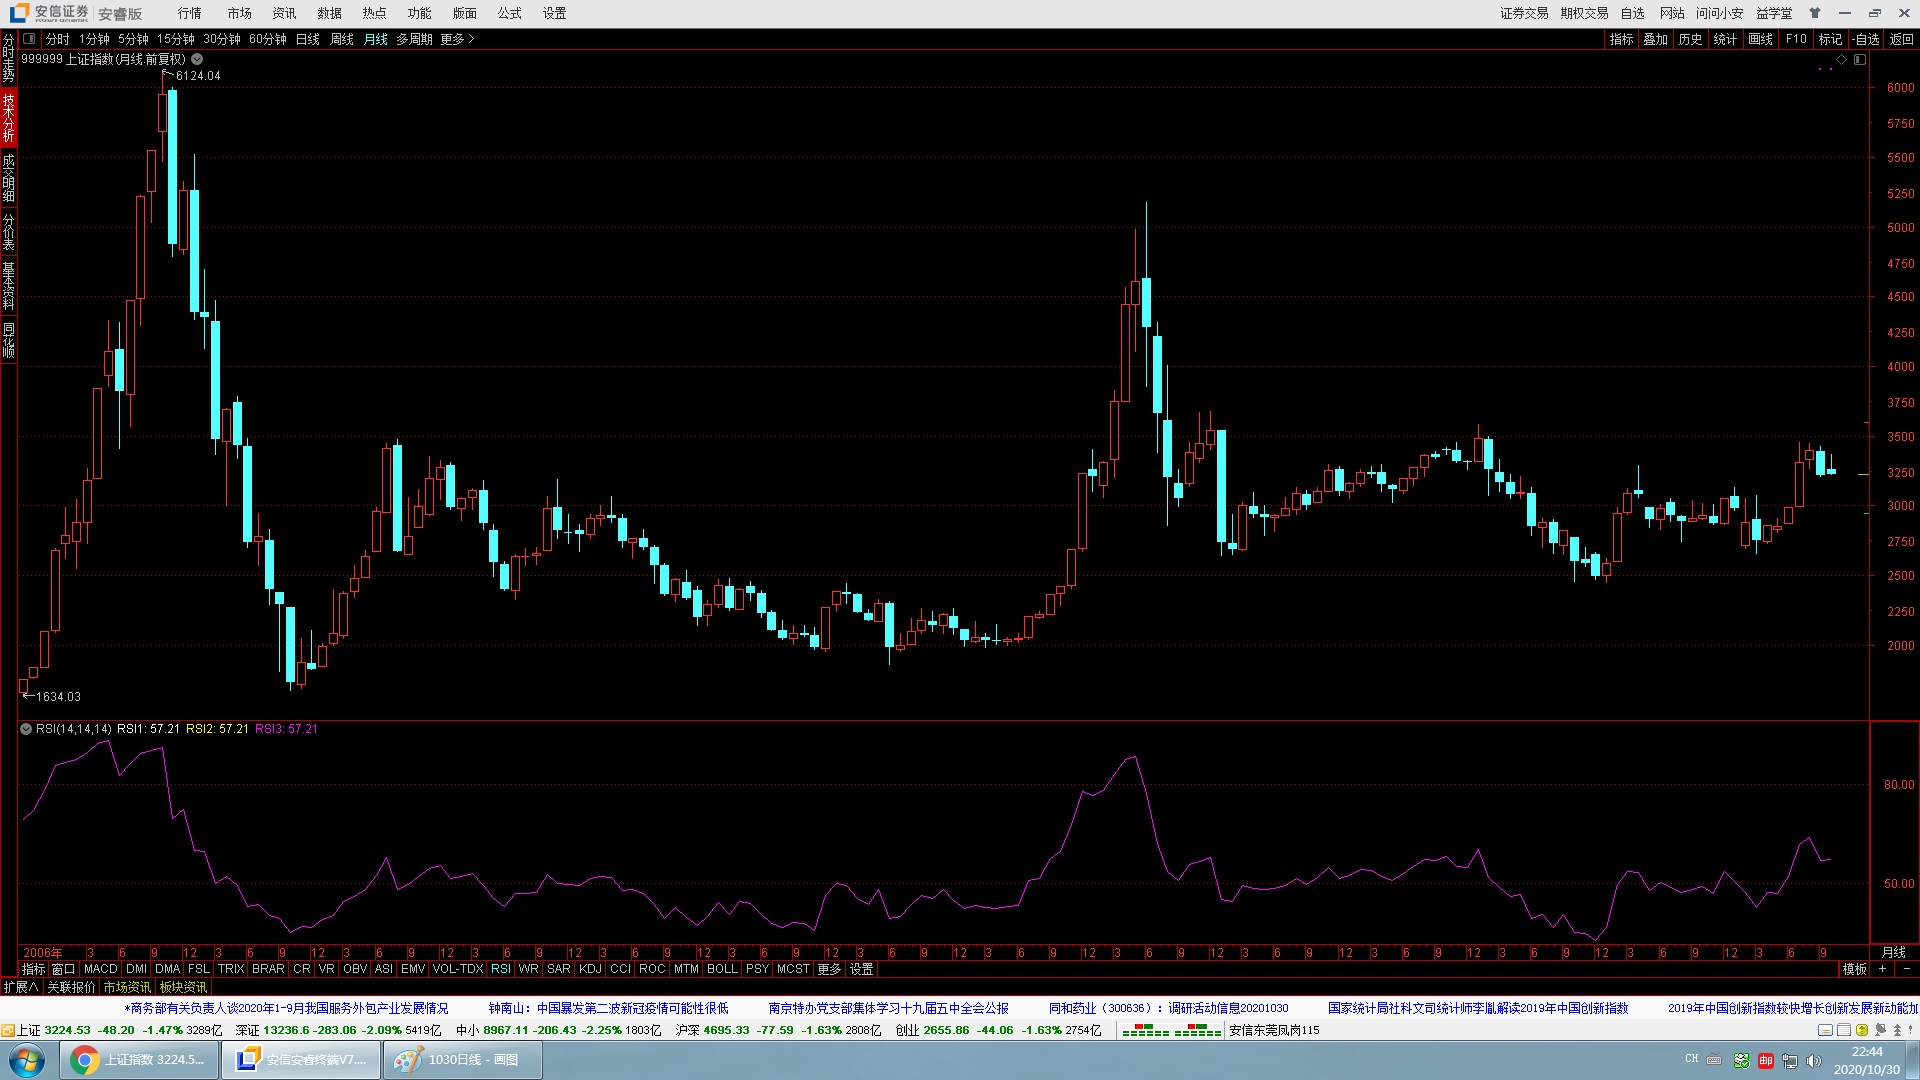Switch chart to 60分钟 period
1920x1080 pixels.
click(x=267, y=39)
